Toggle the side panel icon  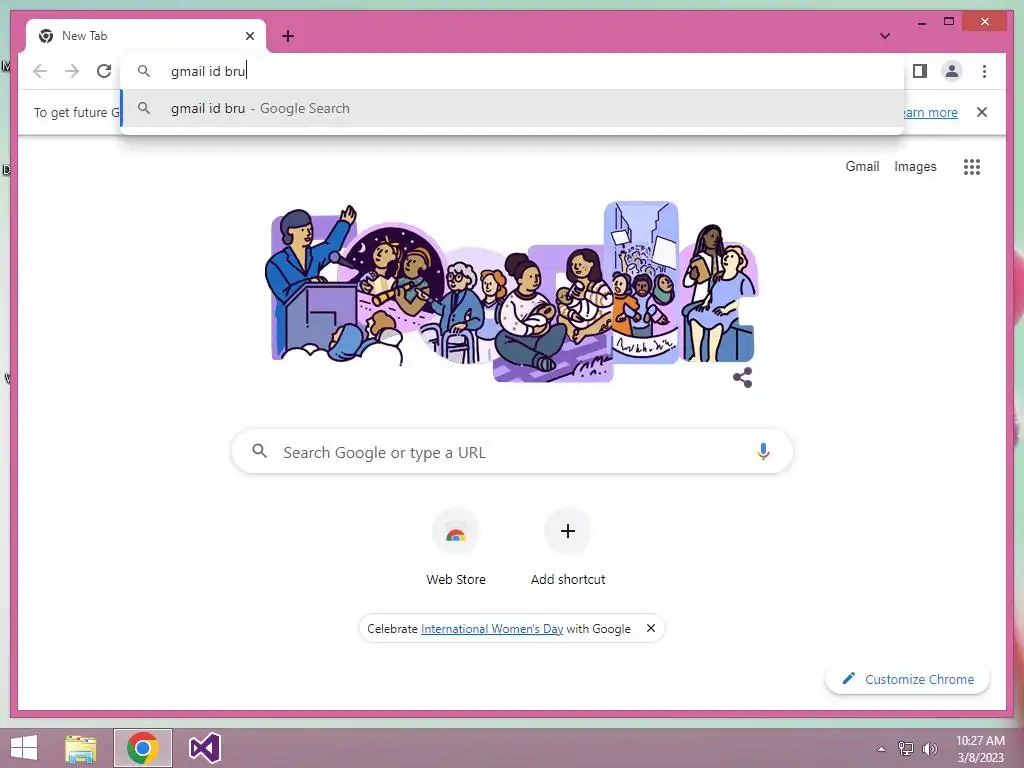pos(920,71)
